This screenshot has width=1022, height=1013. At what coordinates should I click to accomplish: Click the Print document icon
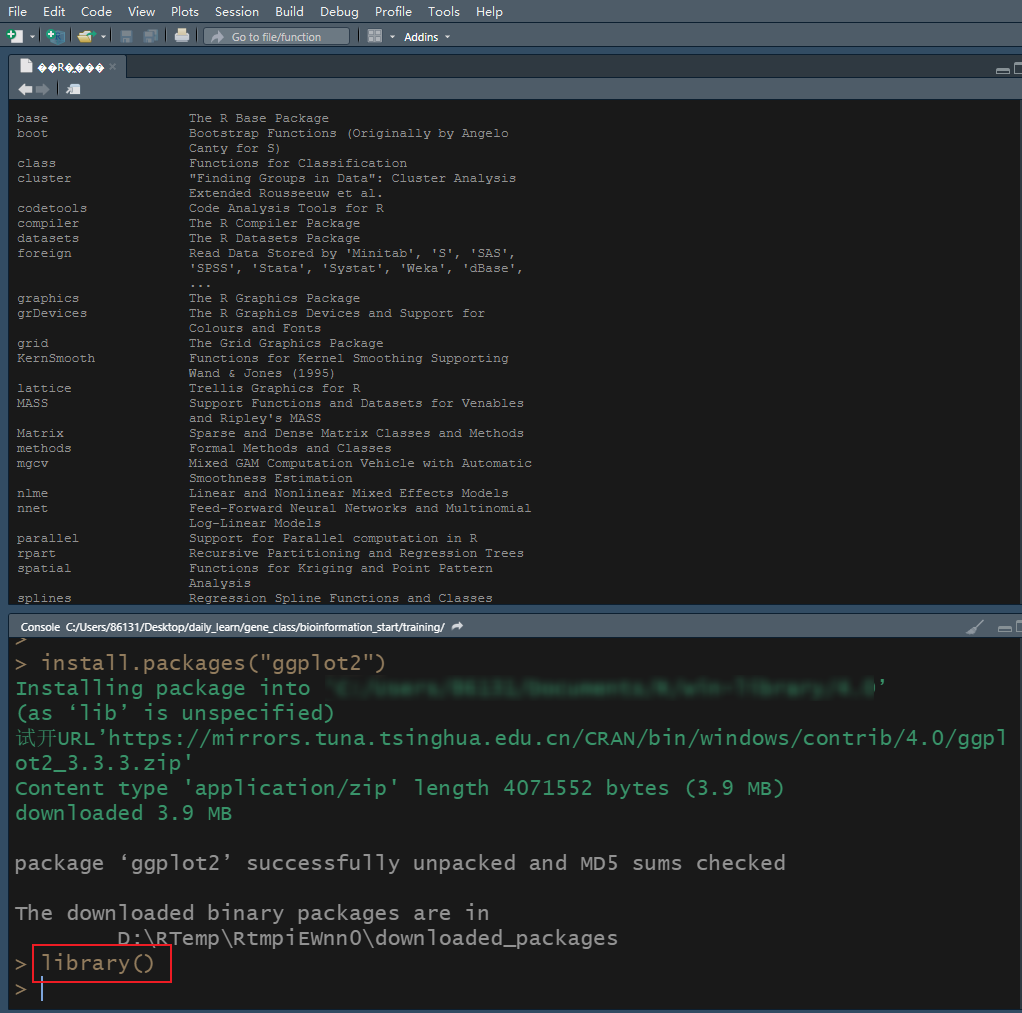tap(182, 36)
